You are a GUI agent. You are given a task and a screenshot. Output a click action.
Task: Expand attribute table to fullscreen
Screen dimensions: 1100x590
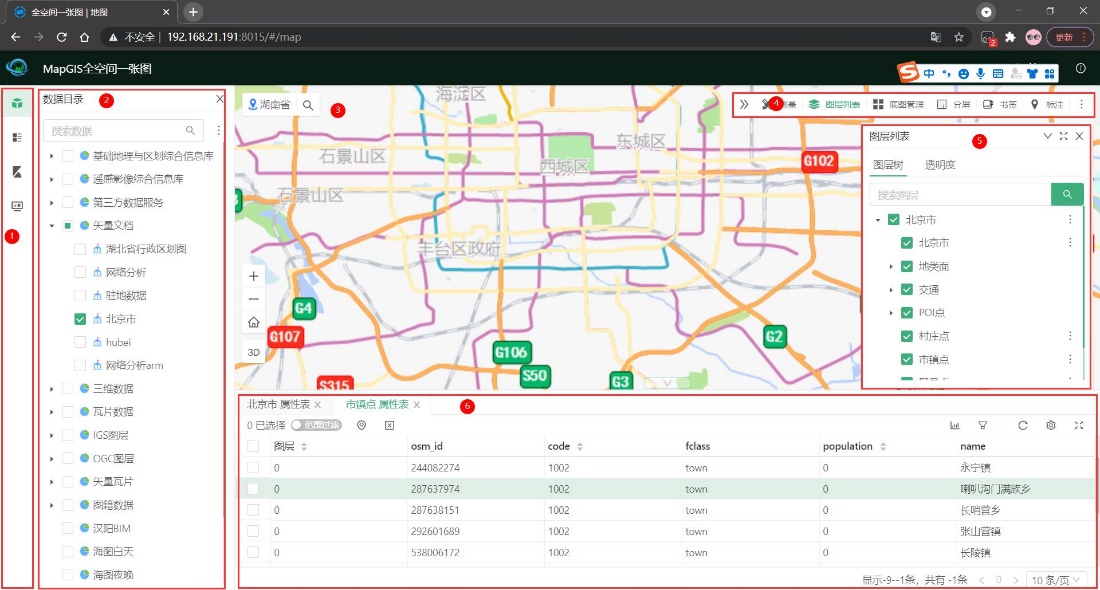[1079, 425]
